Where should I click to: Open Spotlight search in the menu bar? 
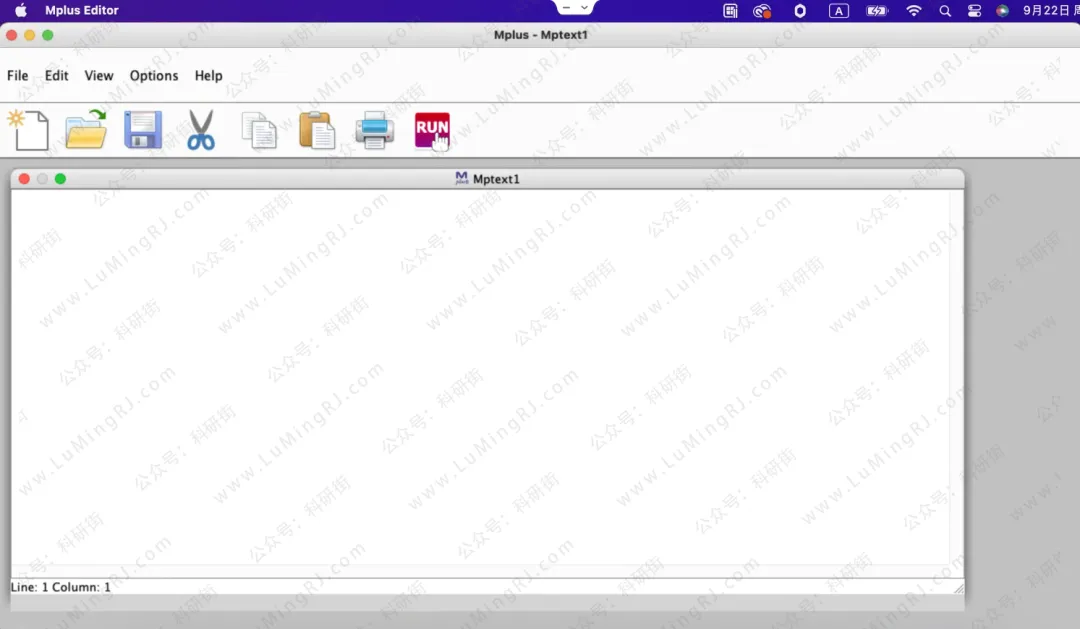point(945,10)
